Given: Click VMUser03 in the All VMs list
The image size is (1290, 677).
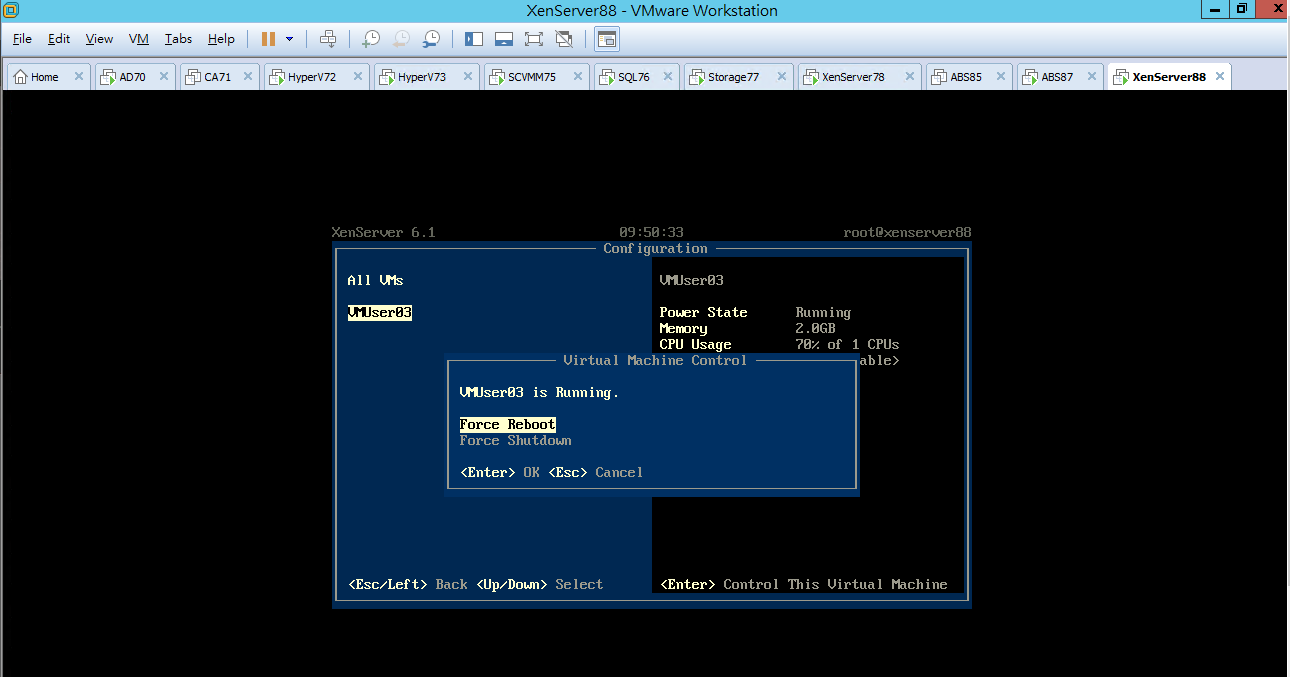Looking at the screenshot, I should (379, 312).
